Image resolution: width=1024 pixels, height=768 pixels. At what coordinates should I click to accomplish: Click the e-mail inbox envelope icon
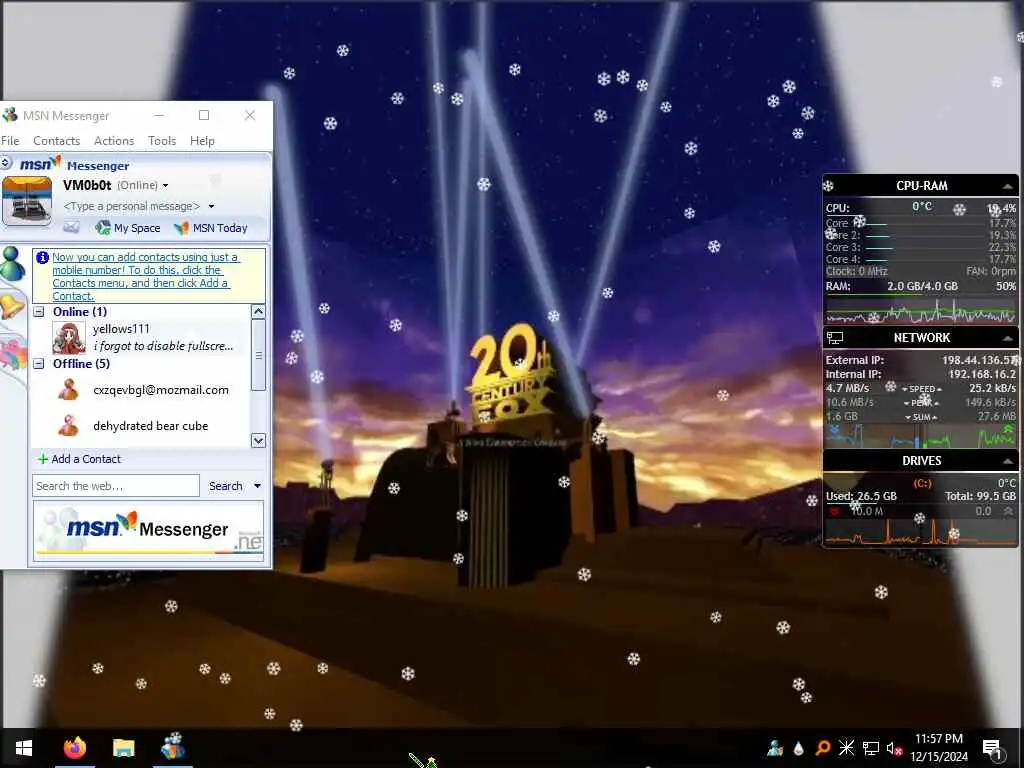tap(71, 228)
